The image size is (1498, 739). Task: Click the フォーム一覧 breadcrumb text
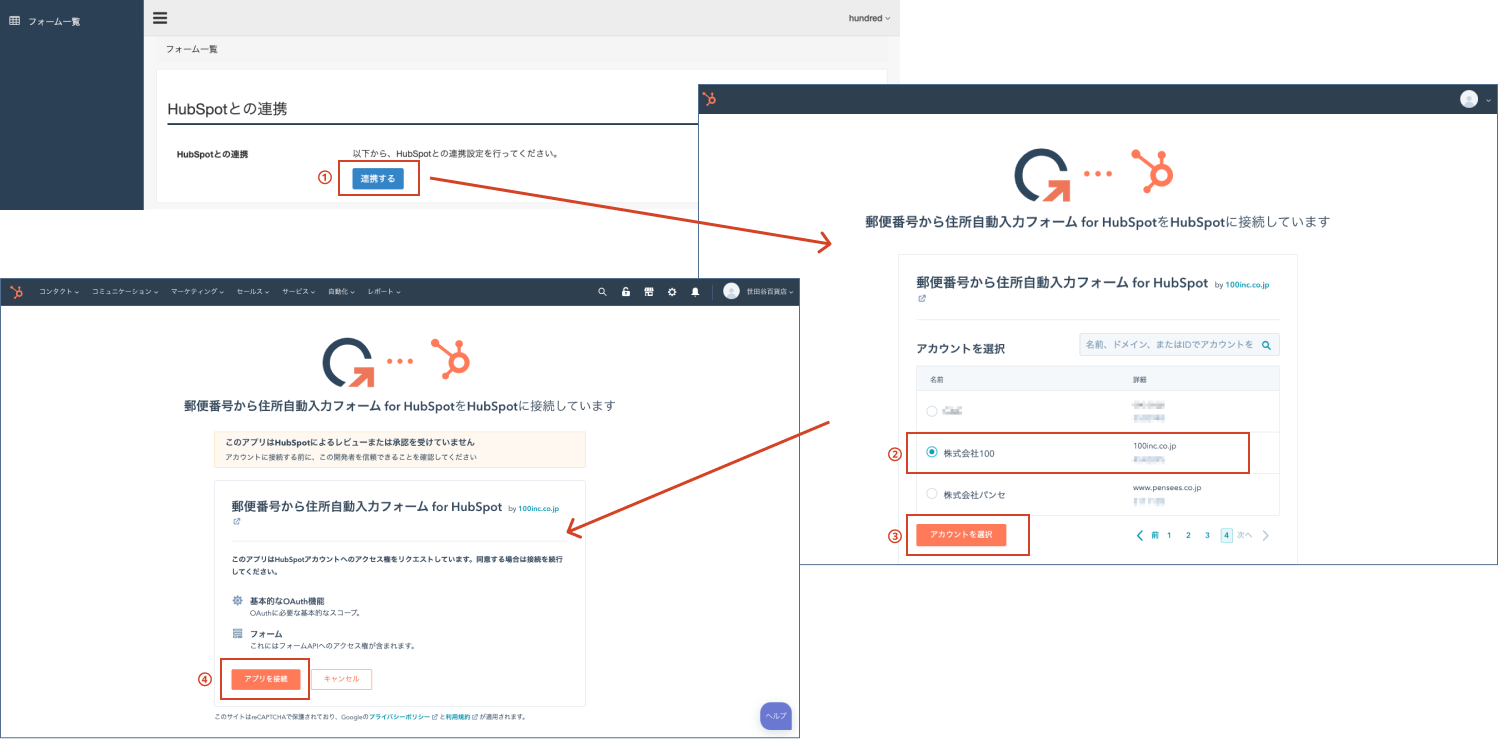tap(192, 49)
